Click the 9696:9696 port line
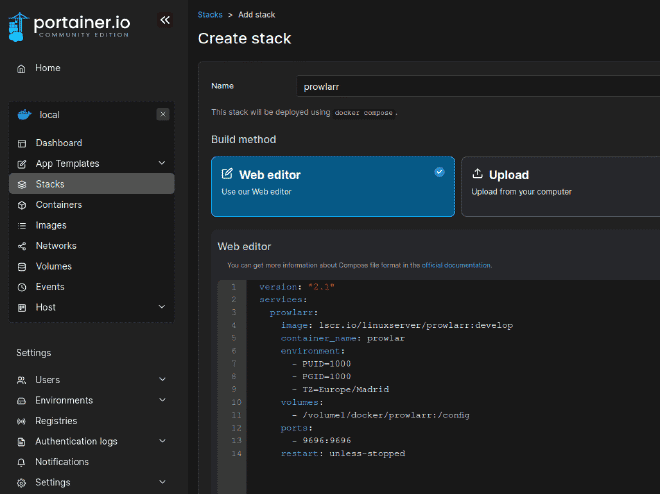Image resolution: width=660 pixels, height=494 pixels. pos(322,441)
